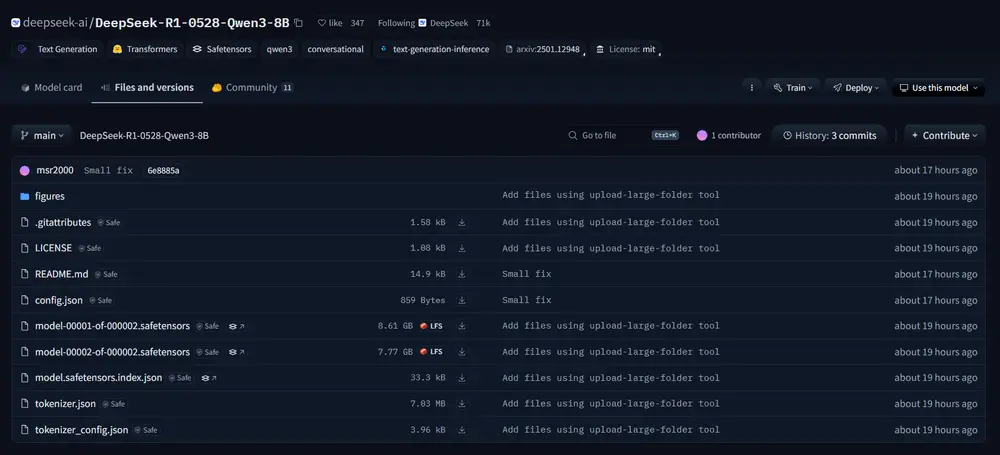Open the README.md file
Screen dimensions: 1000x455
tap(62, 274)
